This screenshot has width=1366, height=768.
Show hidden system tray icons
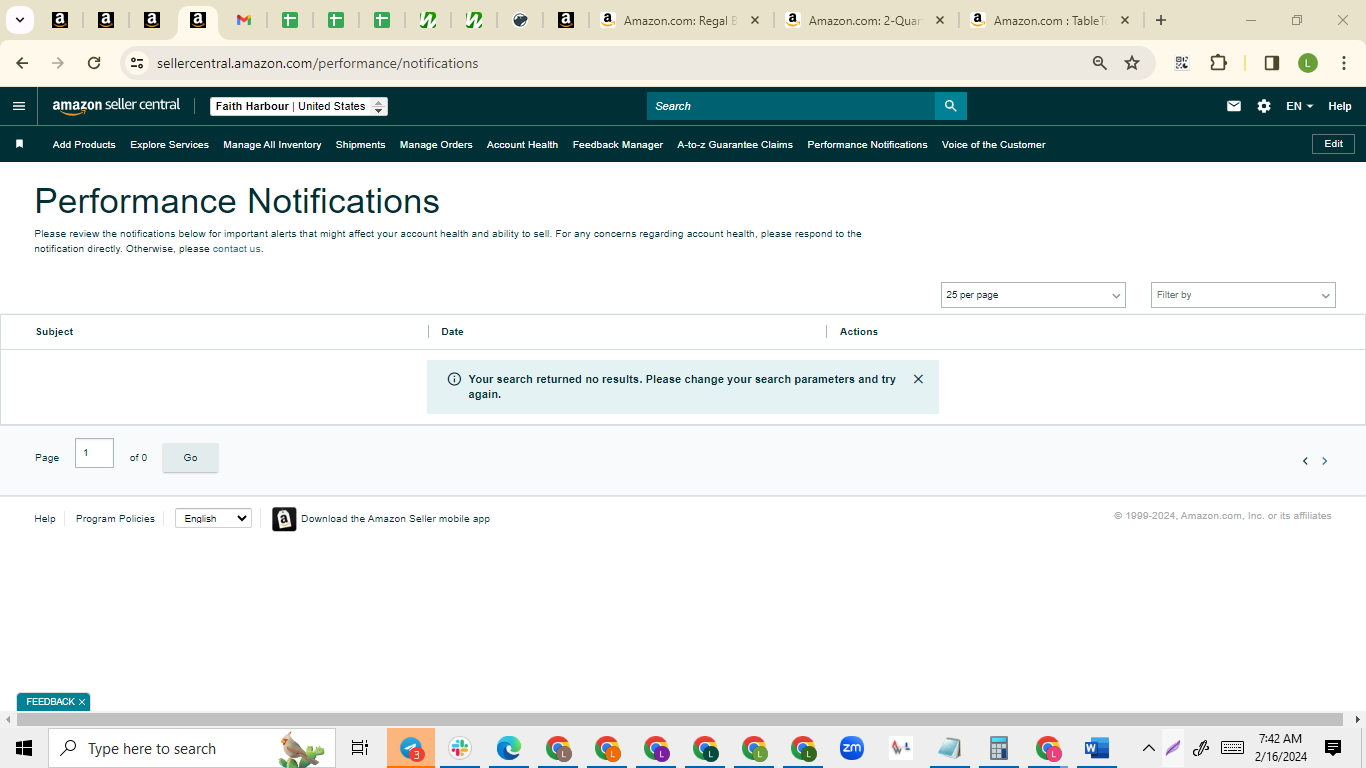(x=1148, y=748)
